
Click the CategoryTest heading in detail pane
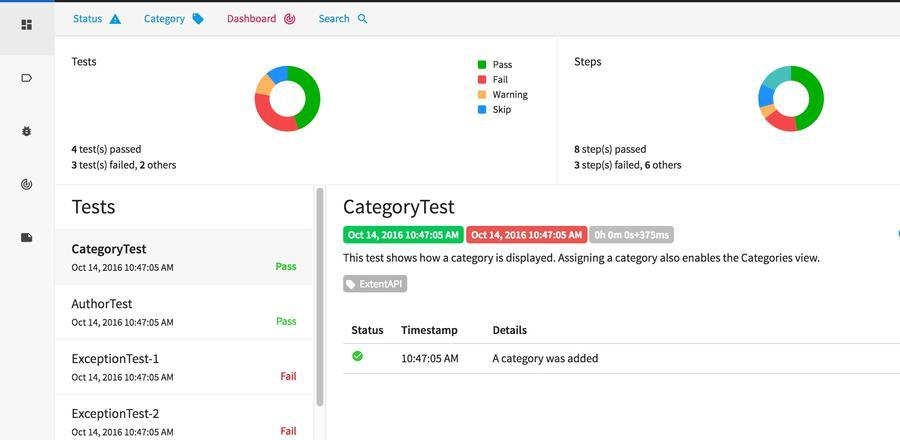(399, 207)
